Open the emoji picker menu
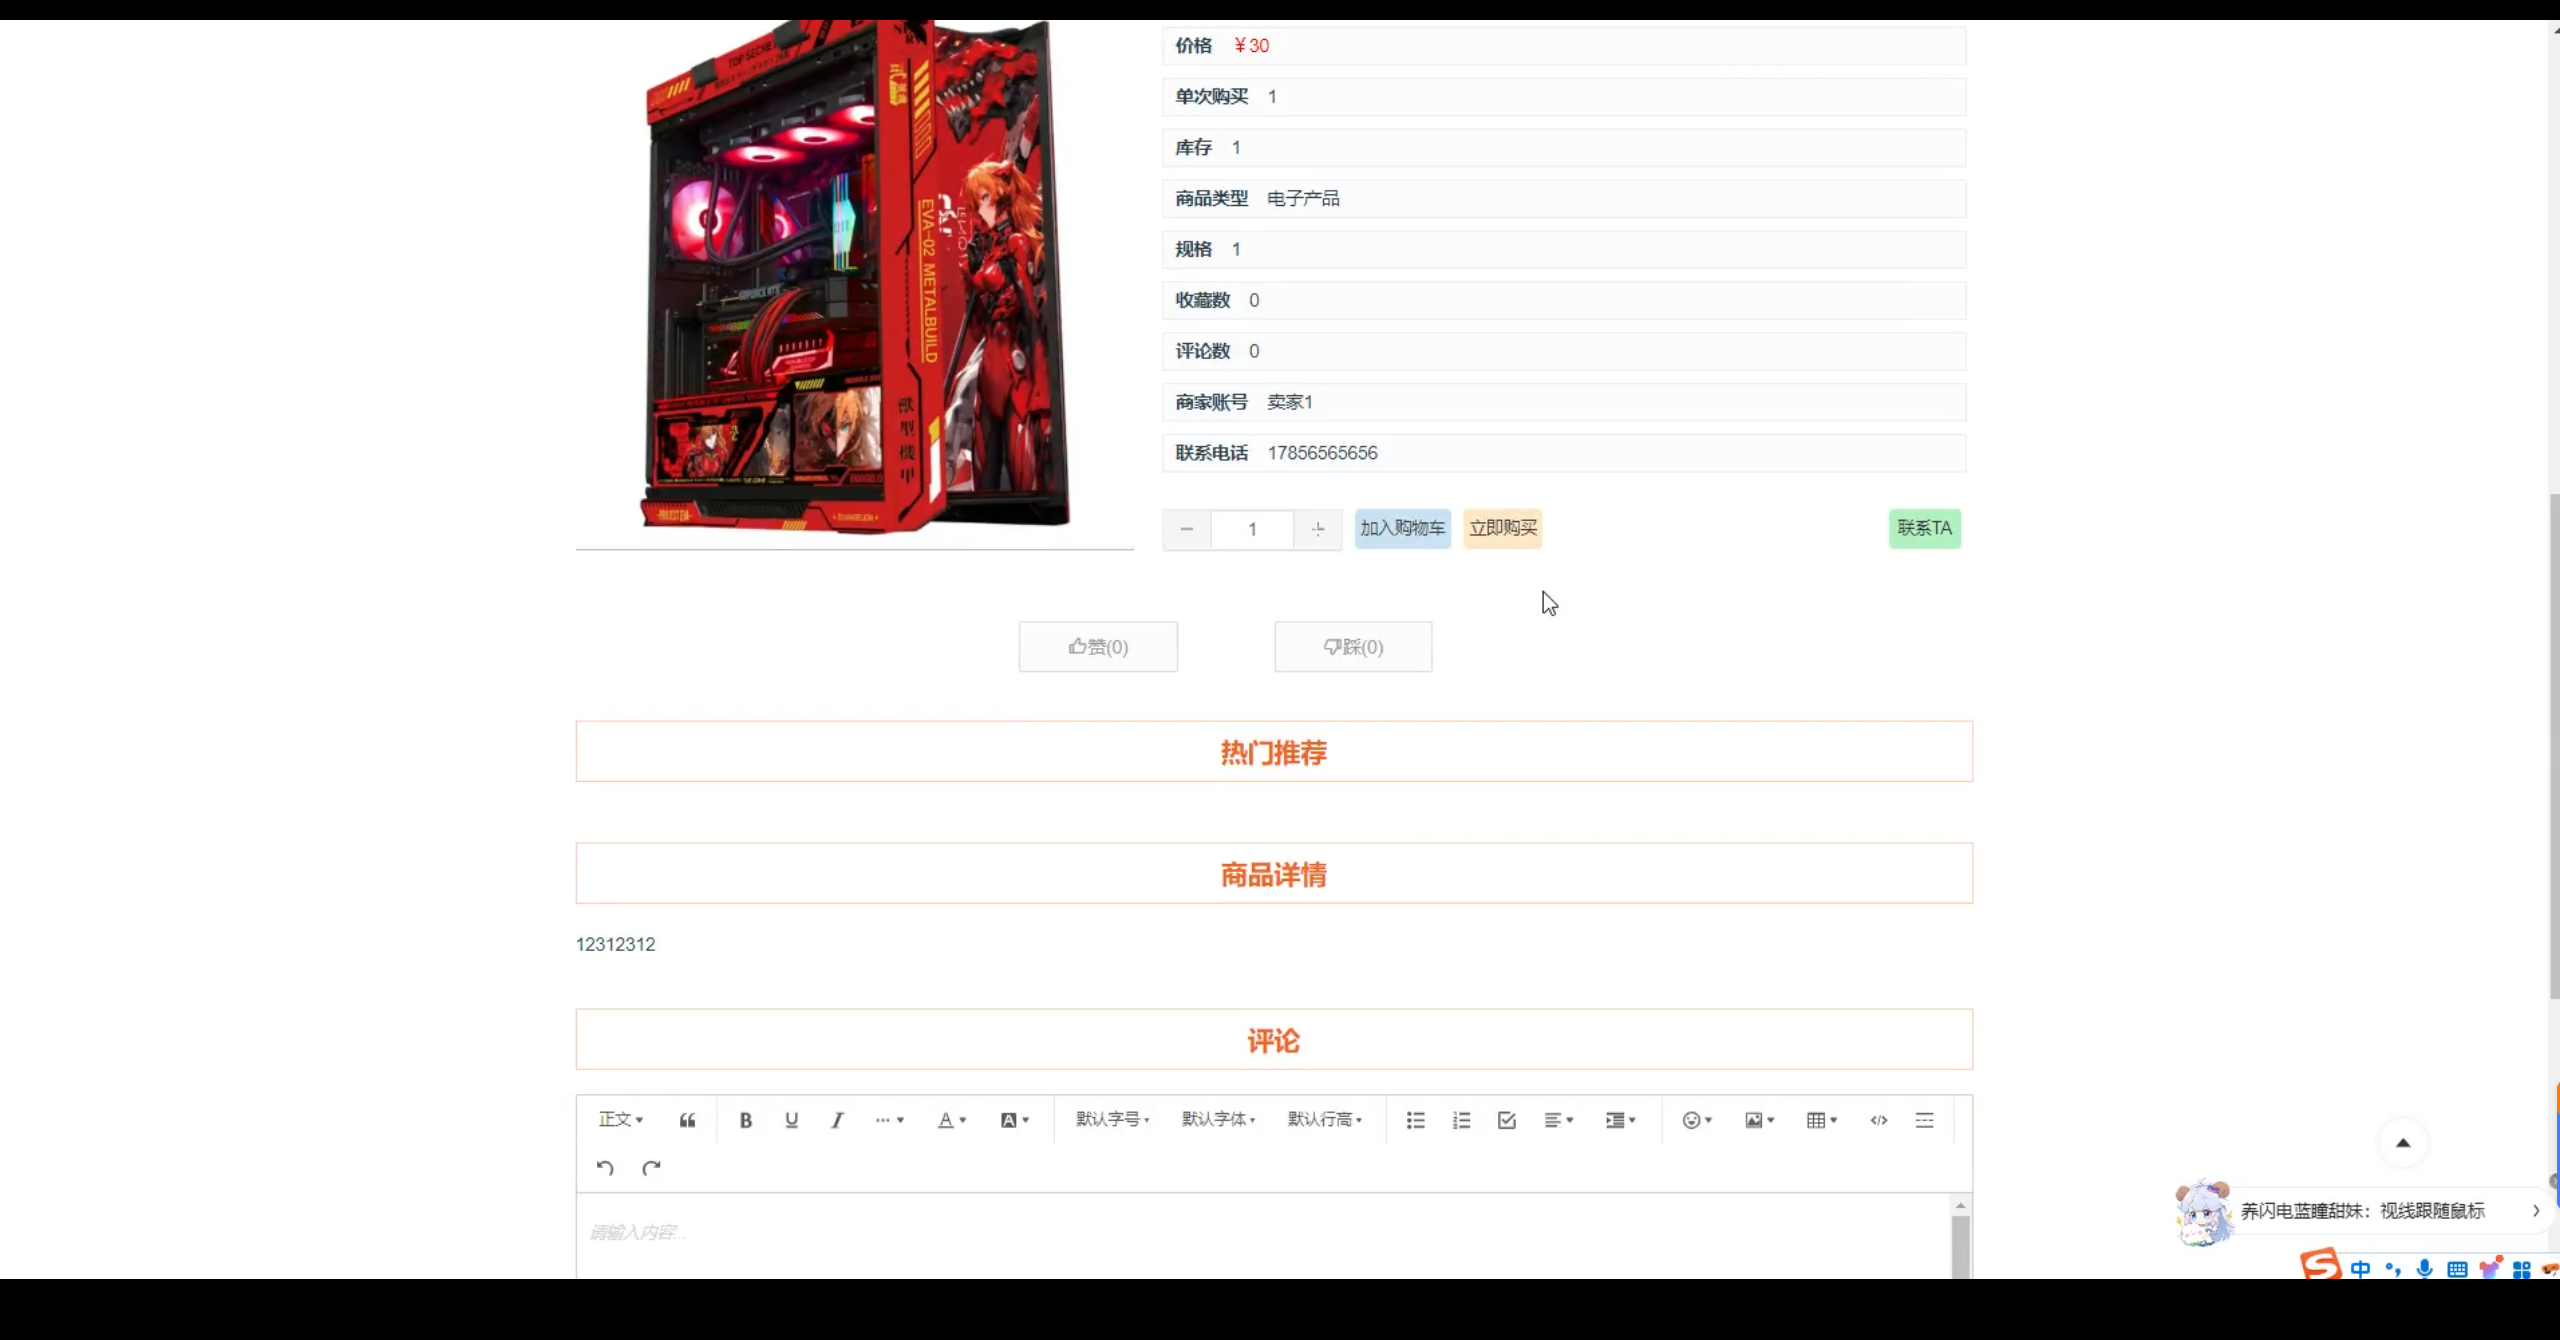2560x1340 pixels. click(x=1697, y=1120)
